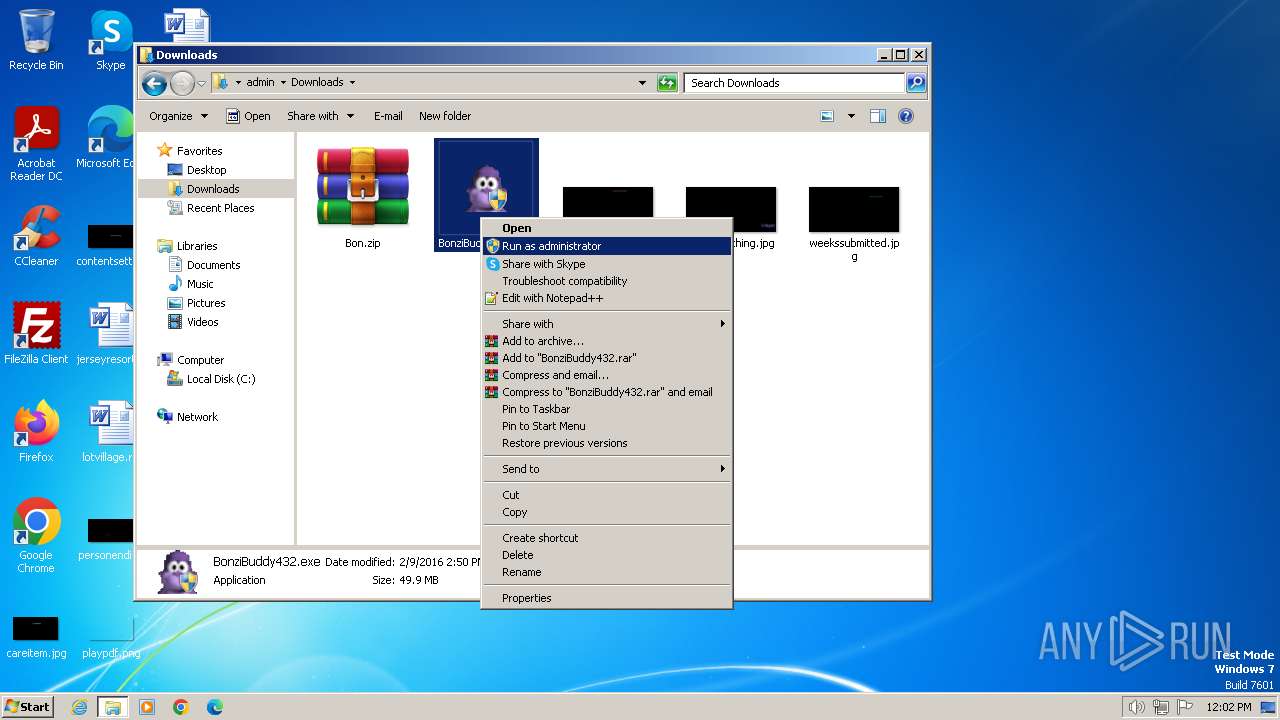
Task: Open Internet Explorer from taskbar
Action: [x=79, y=707]
